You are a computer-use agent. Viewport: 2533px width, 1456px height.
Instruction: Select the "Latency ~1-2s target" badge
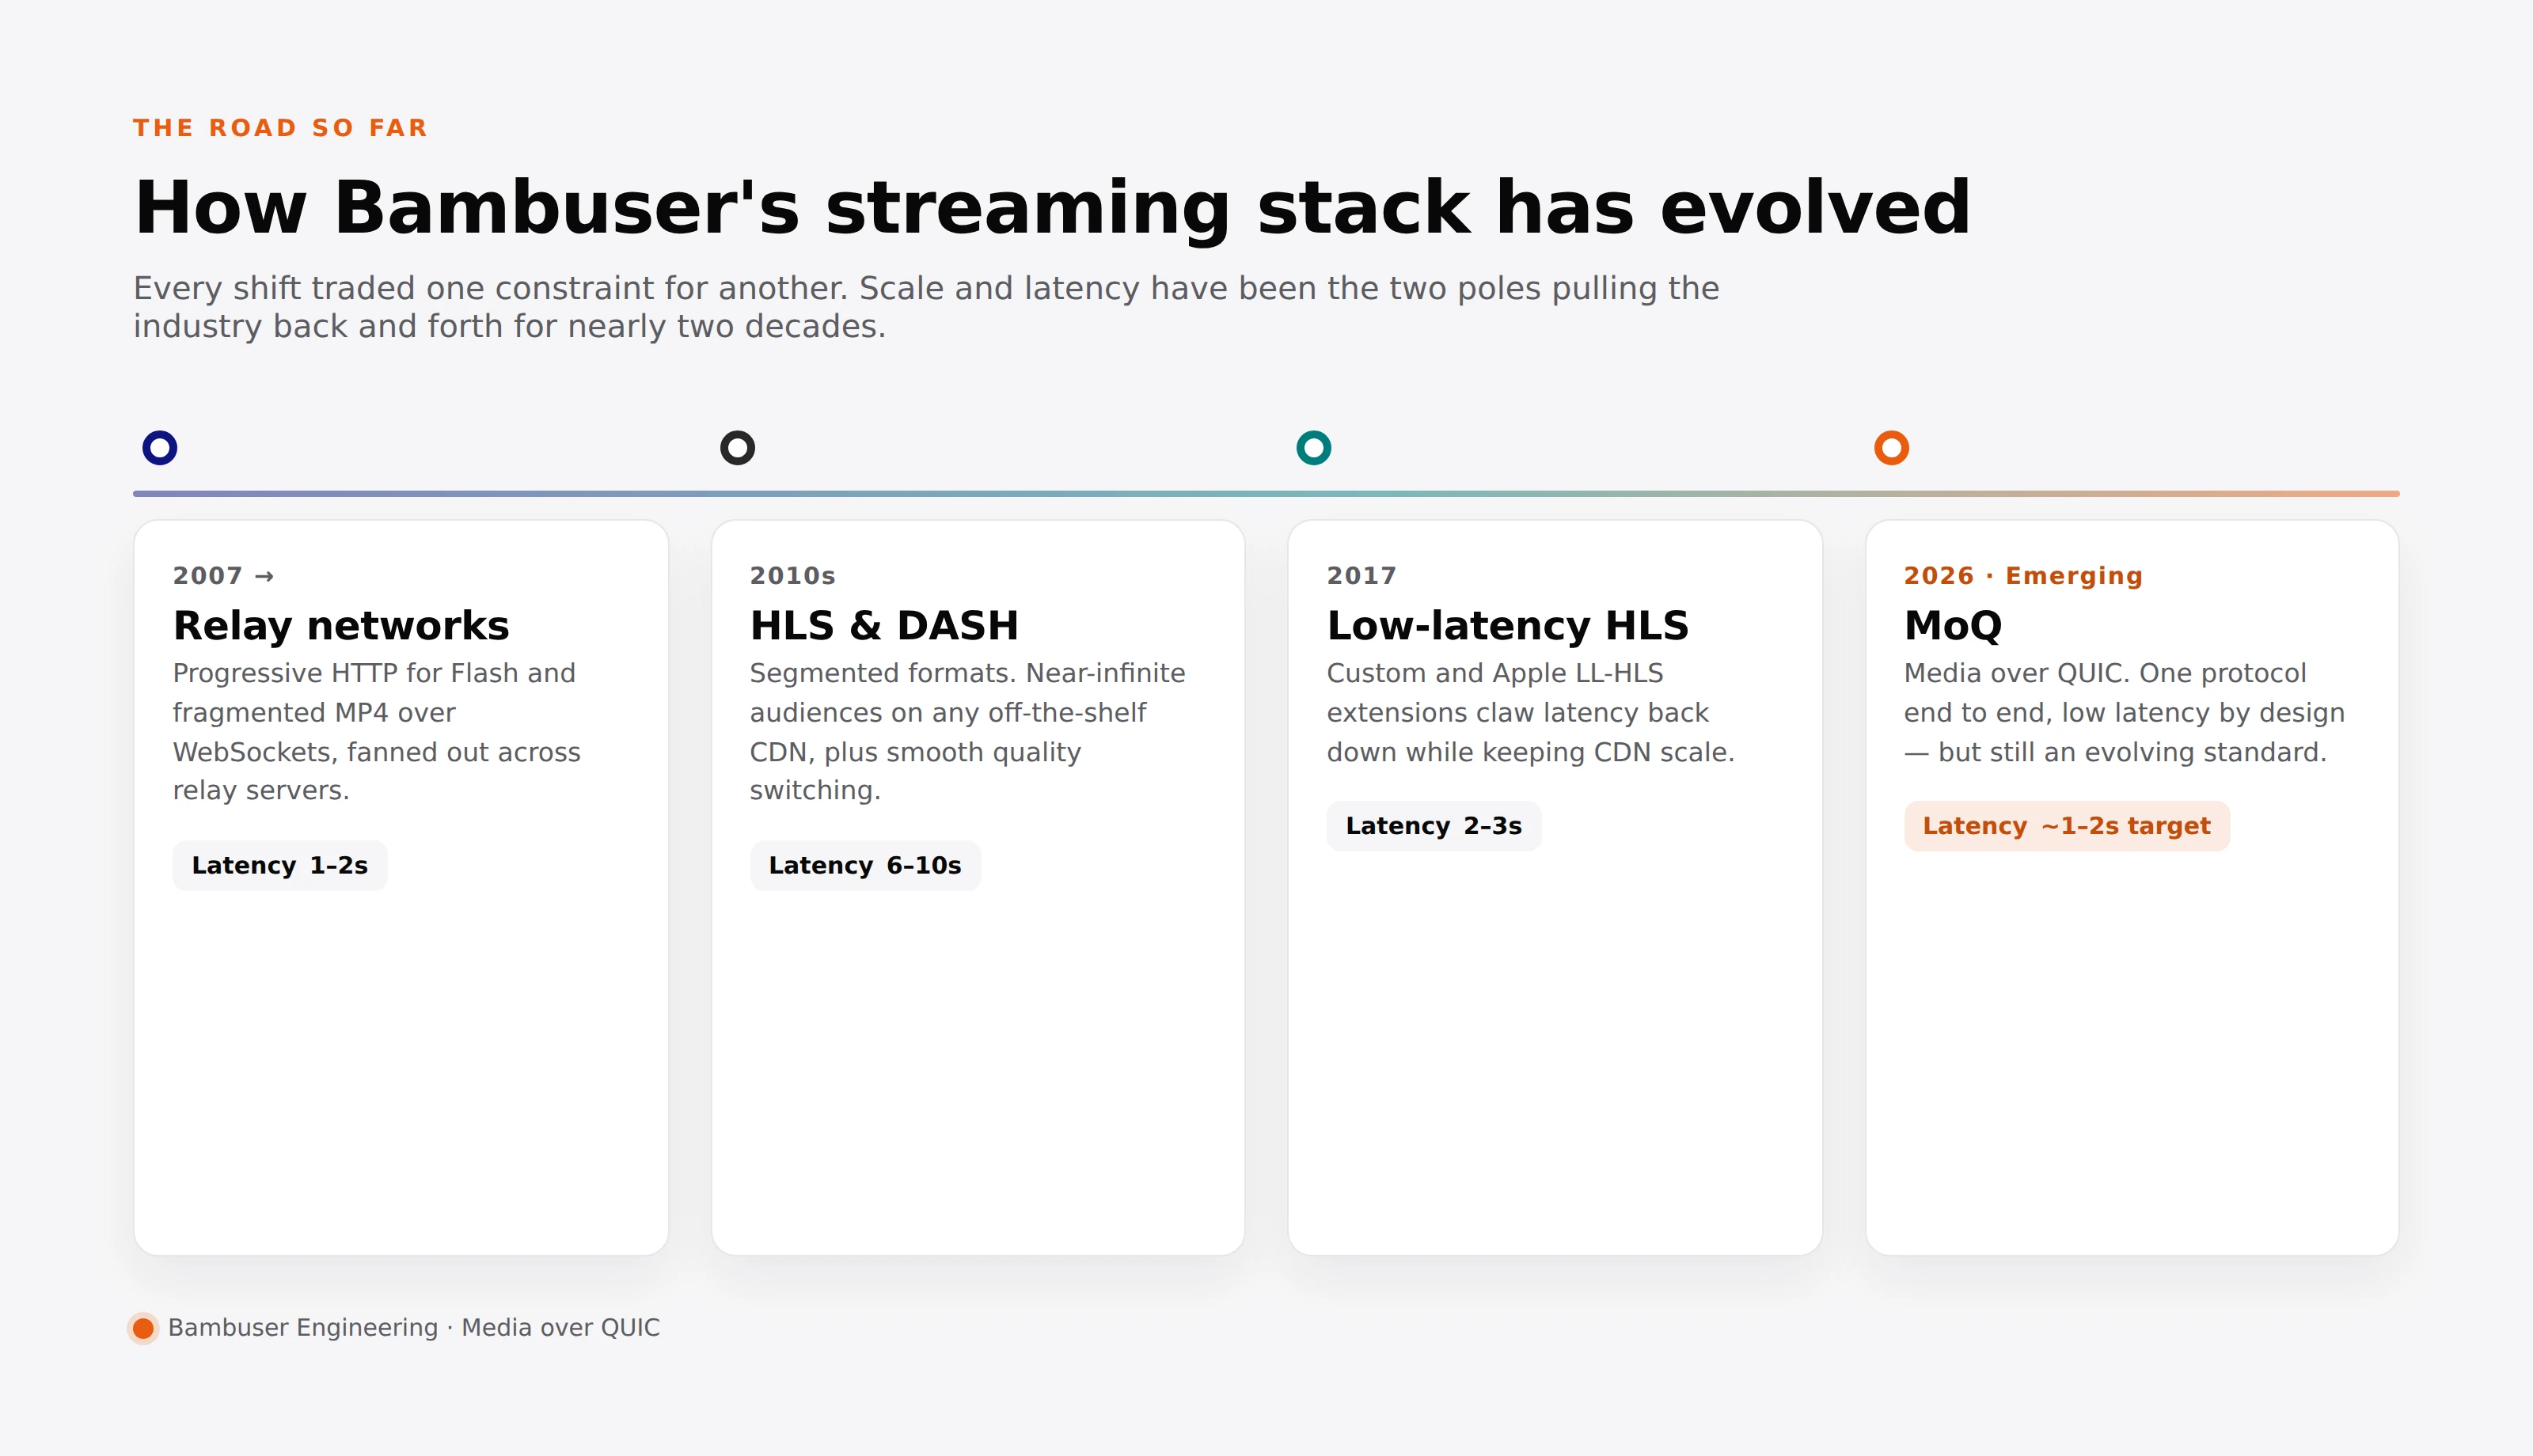(2067, 826)
